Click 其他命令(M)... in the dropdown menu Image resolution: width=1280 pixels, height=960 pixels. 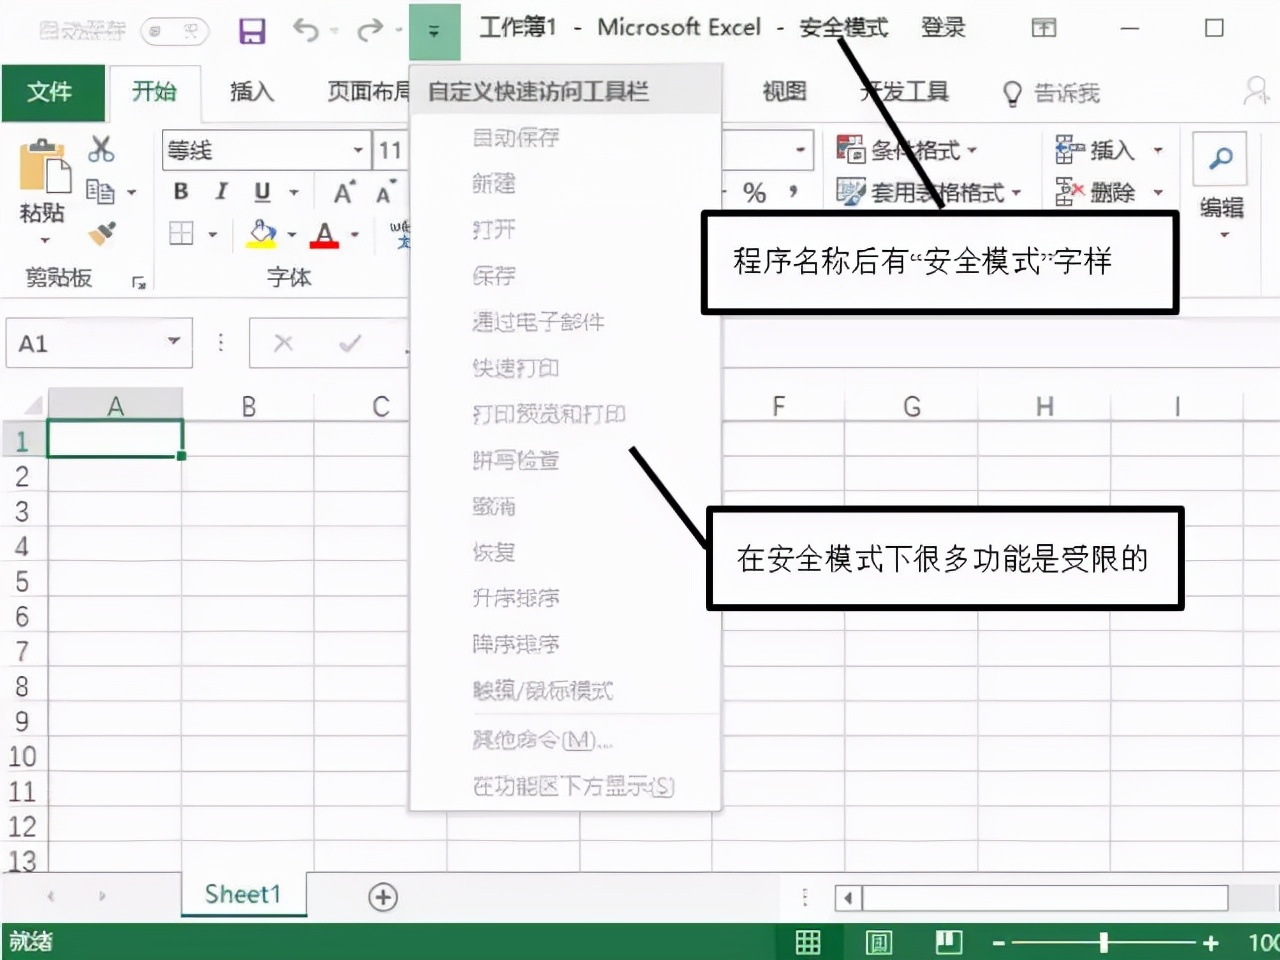[x=544, y=740]
